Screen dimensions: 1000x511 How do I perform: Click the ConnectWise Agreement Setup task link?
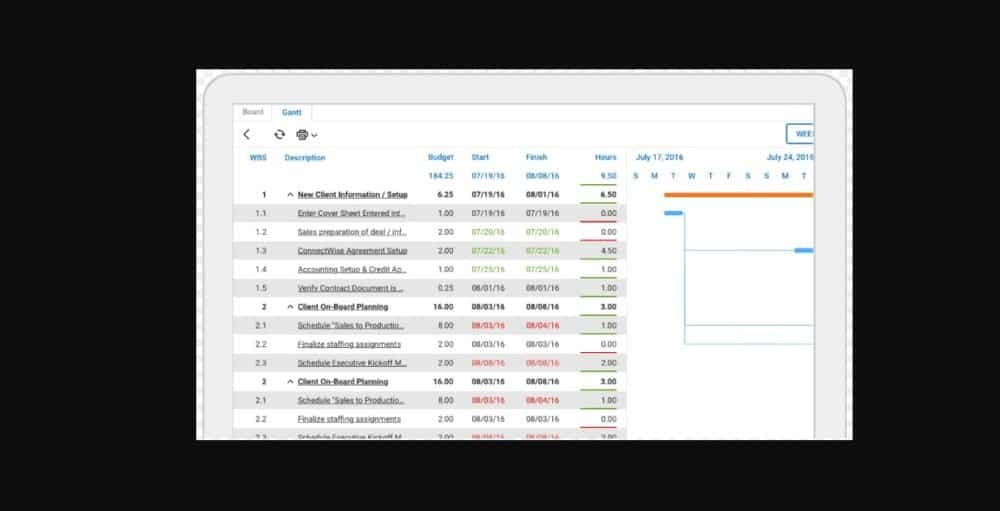[x=352, y=251]
